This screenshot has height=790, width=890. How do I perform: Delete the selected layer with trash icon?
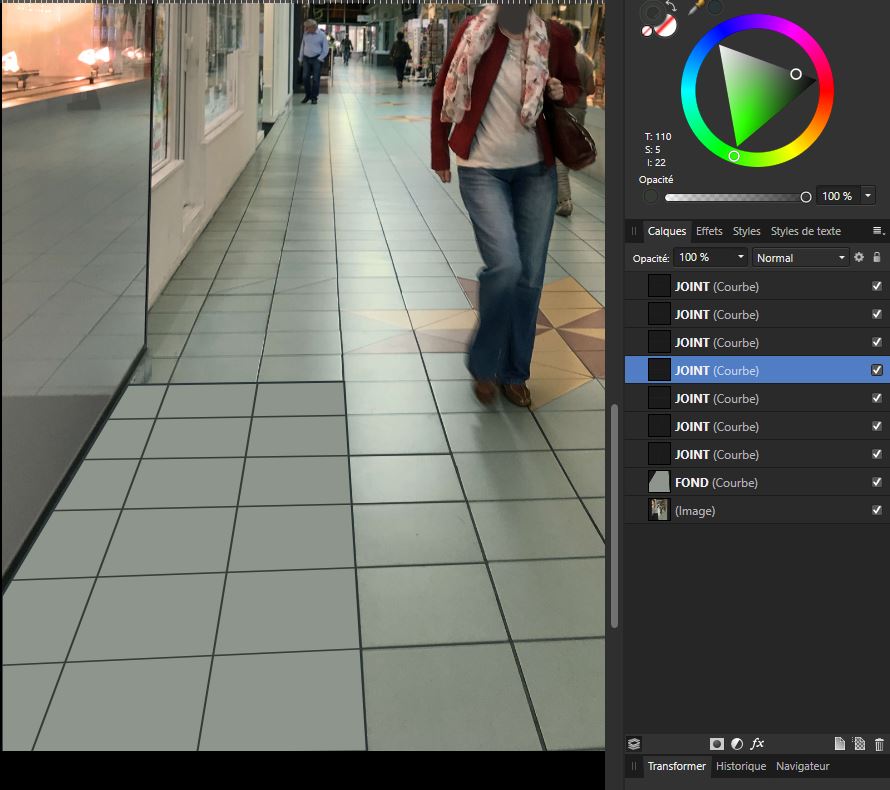(879, 744)
